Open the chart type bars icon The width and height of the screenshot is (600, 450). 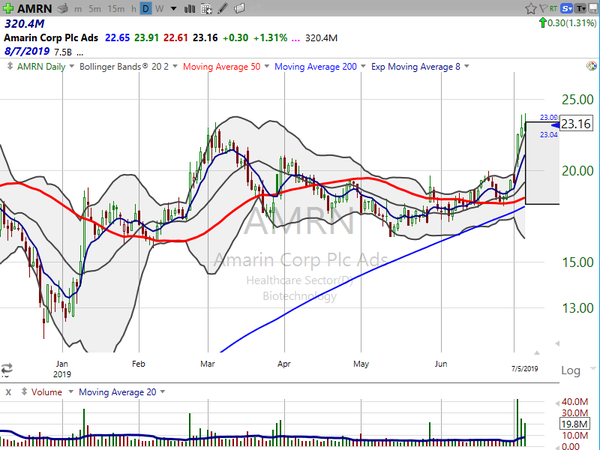(189, 8)
